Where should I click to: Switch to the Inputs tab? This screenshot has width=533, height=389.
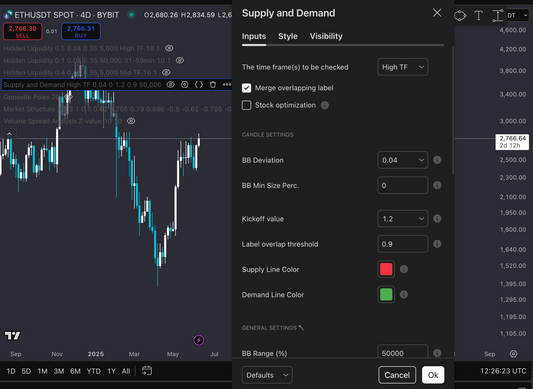[254, 36]
